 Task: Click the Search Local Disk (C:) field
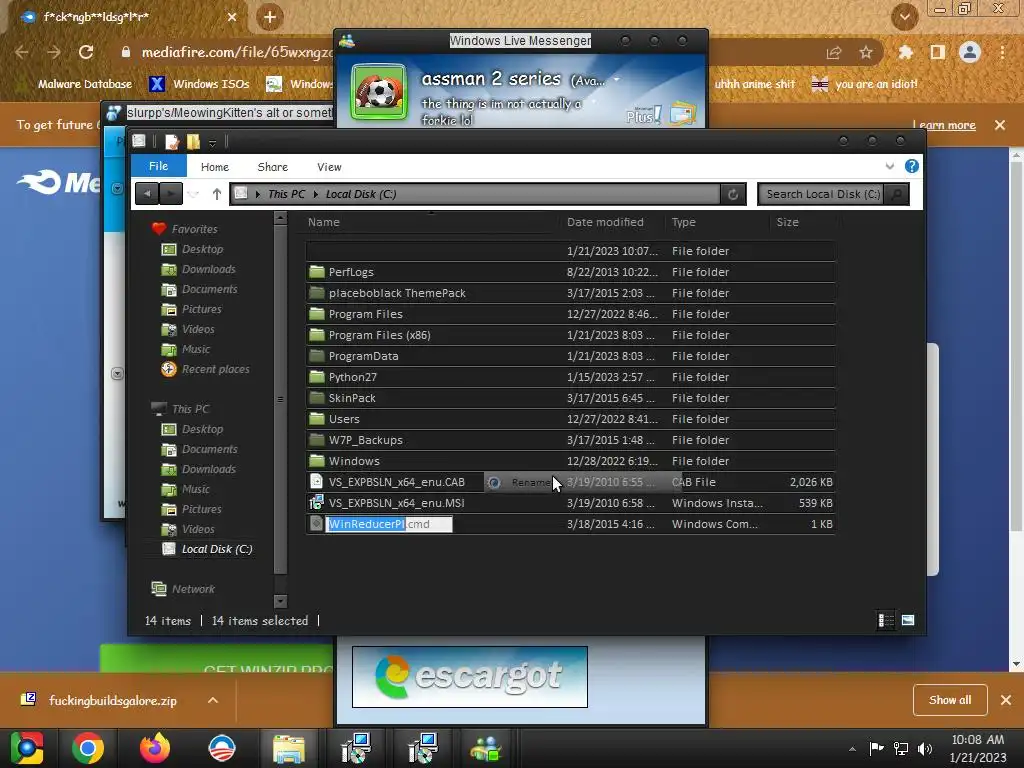point(822,194)
